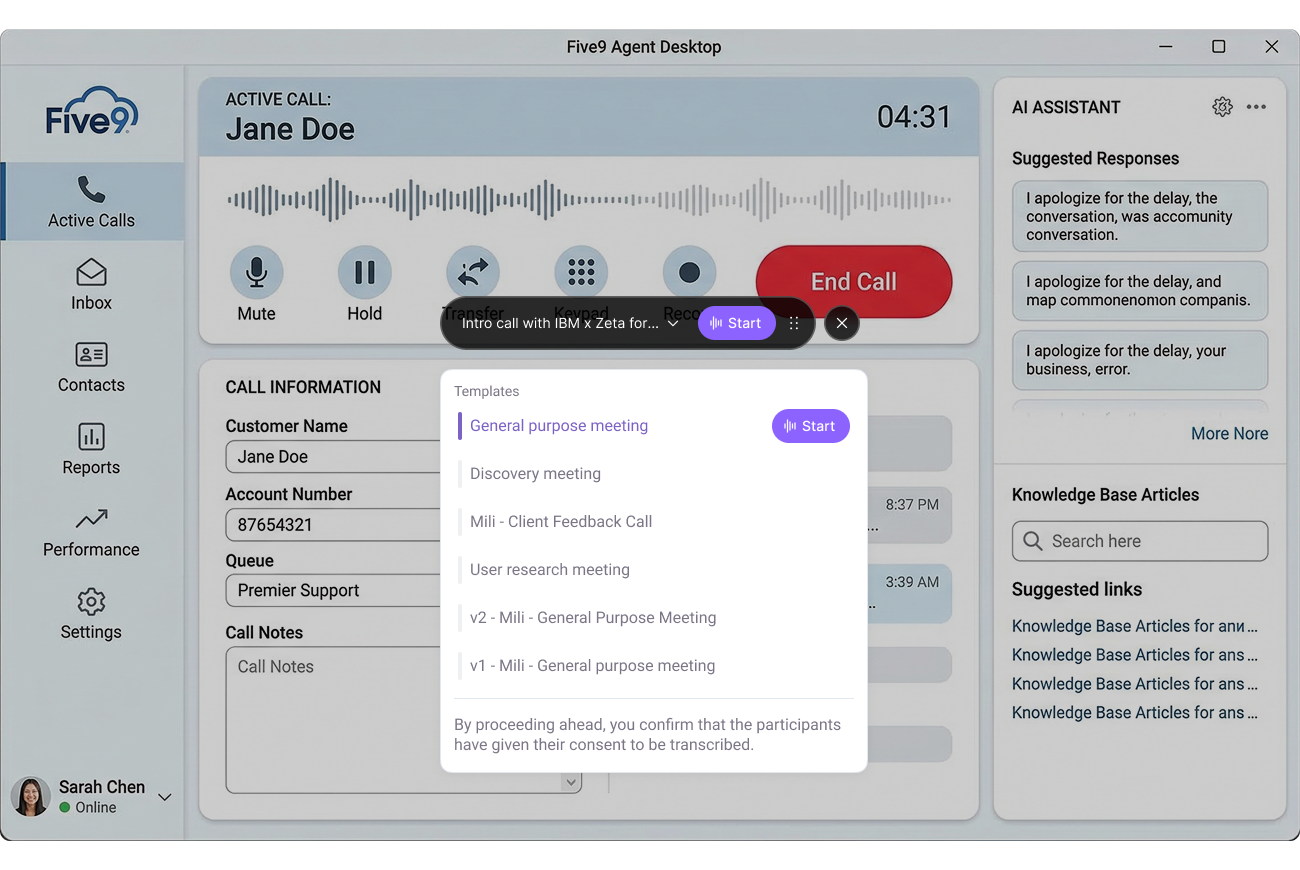Open AI Assistant more options menu

coord(1257,107)
